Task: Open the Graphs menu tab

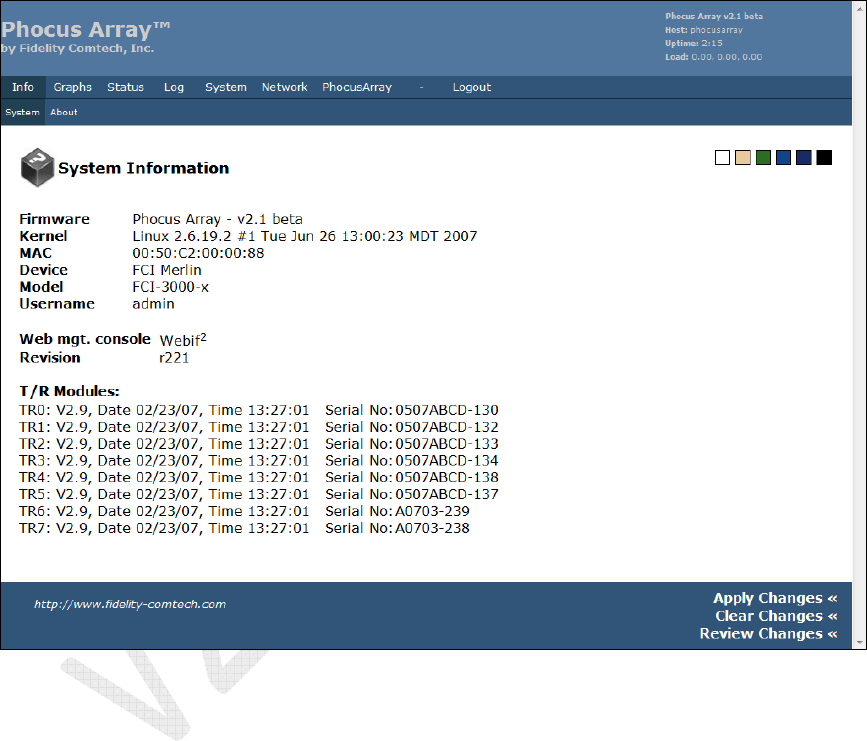Action: [x=72, y=87]
